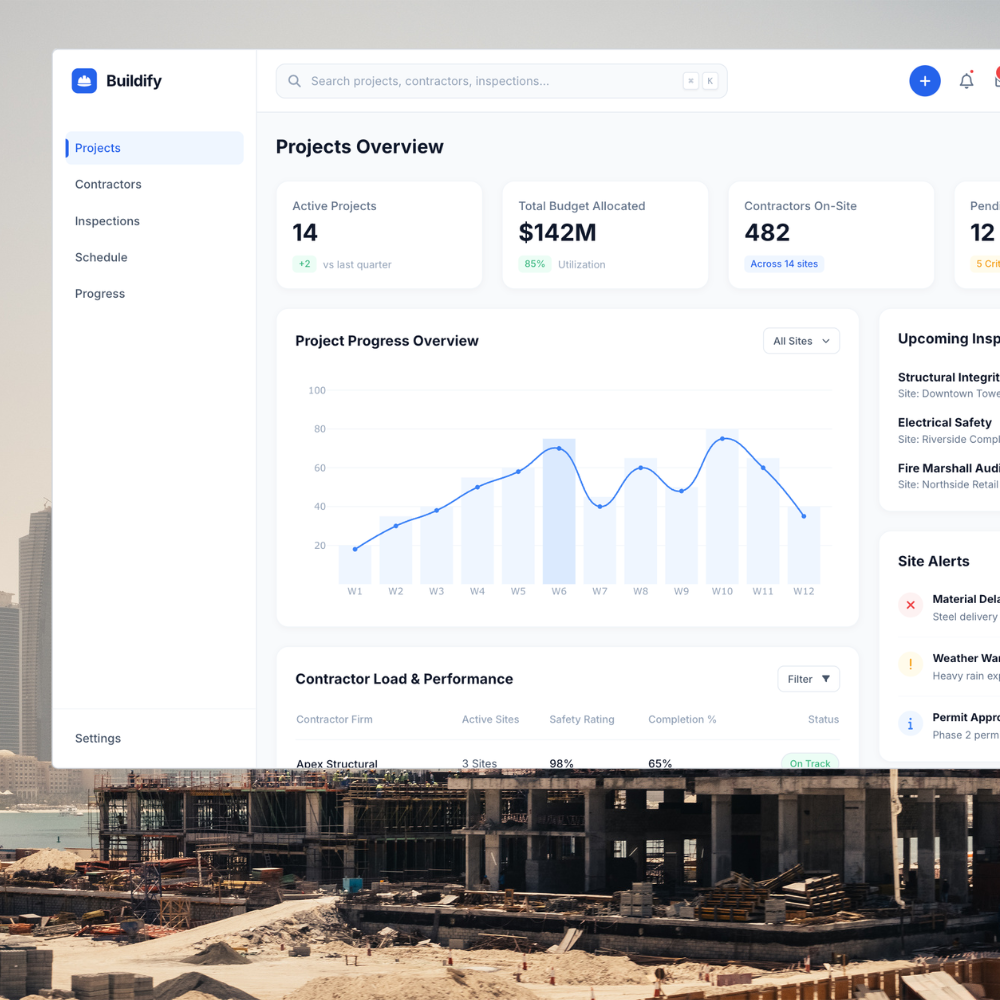The height and width of the screenshot is (1000, 1000).
Task: Click the Filter funnel icon
Action: [x=825, y=679]
